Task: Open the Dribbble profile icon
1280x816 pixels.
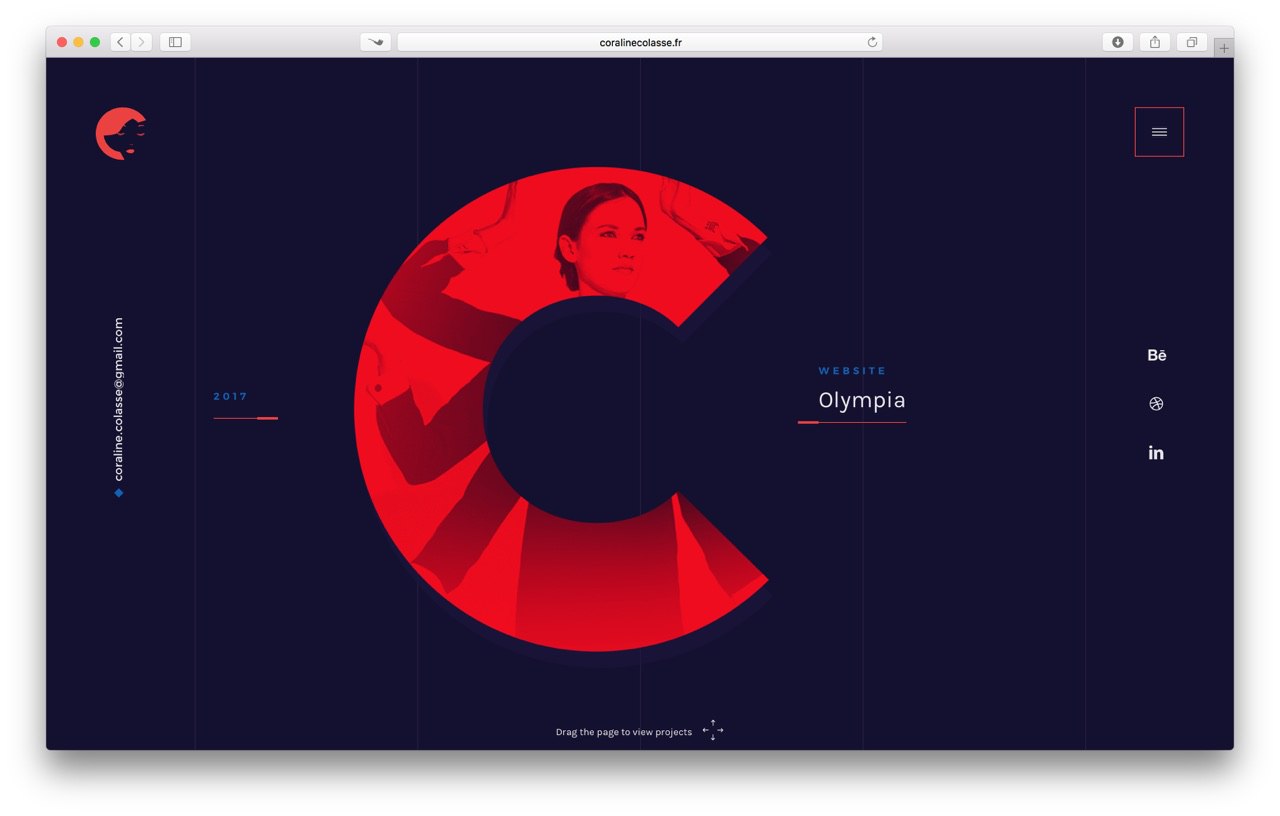Action: coord(1157,404)
